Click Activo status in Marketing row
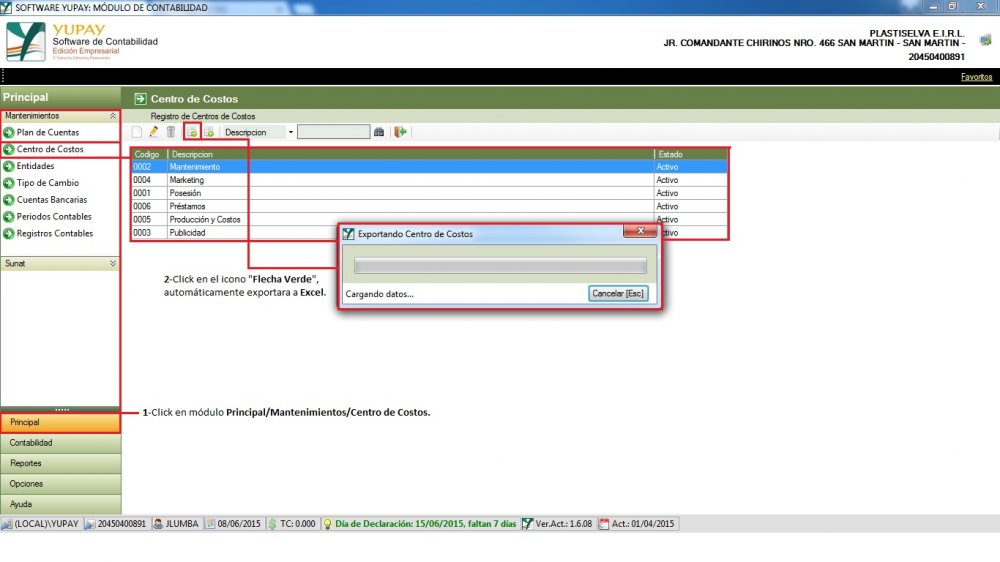This screenshot has width=1000, height=562. point(667,180)
